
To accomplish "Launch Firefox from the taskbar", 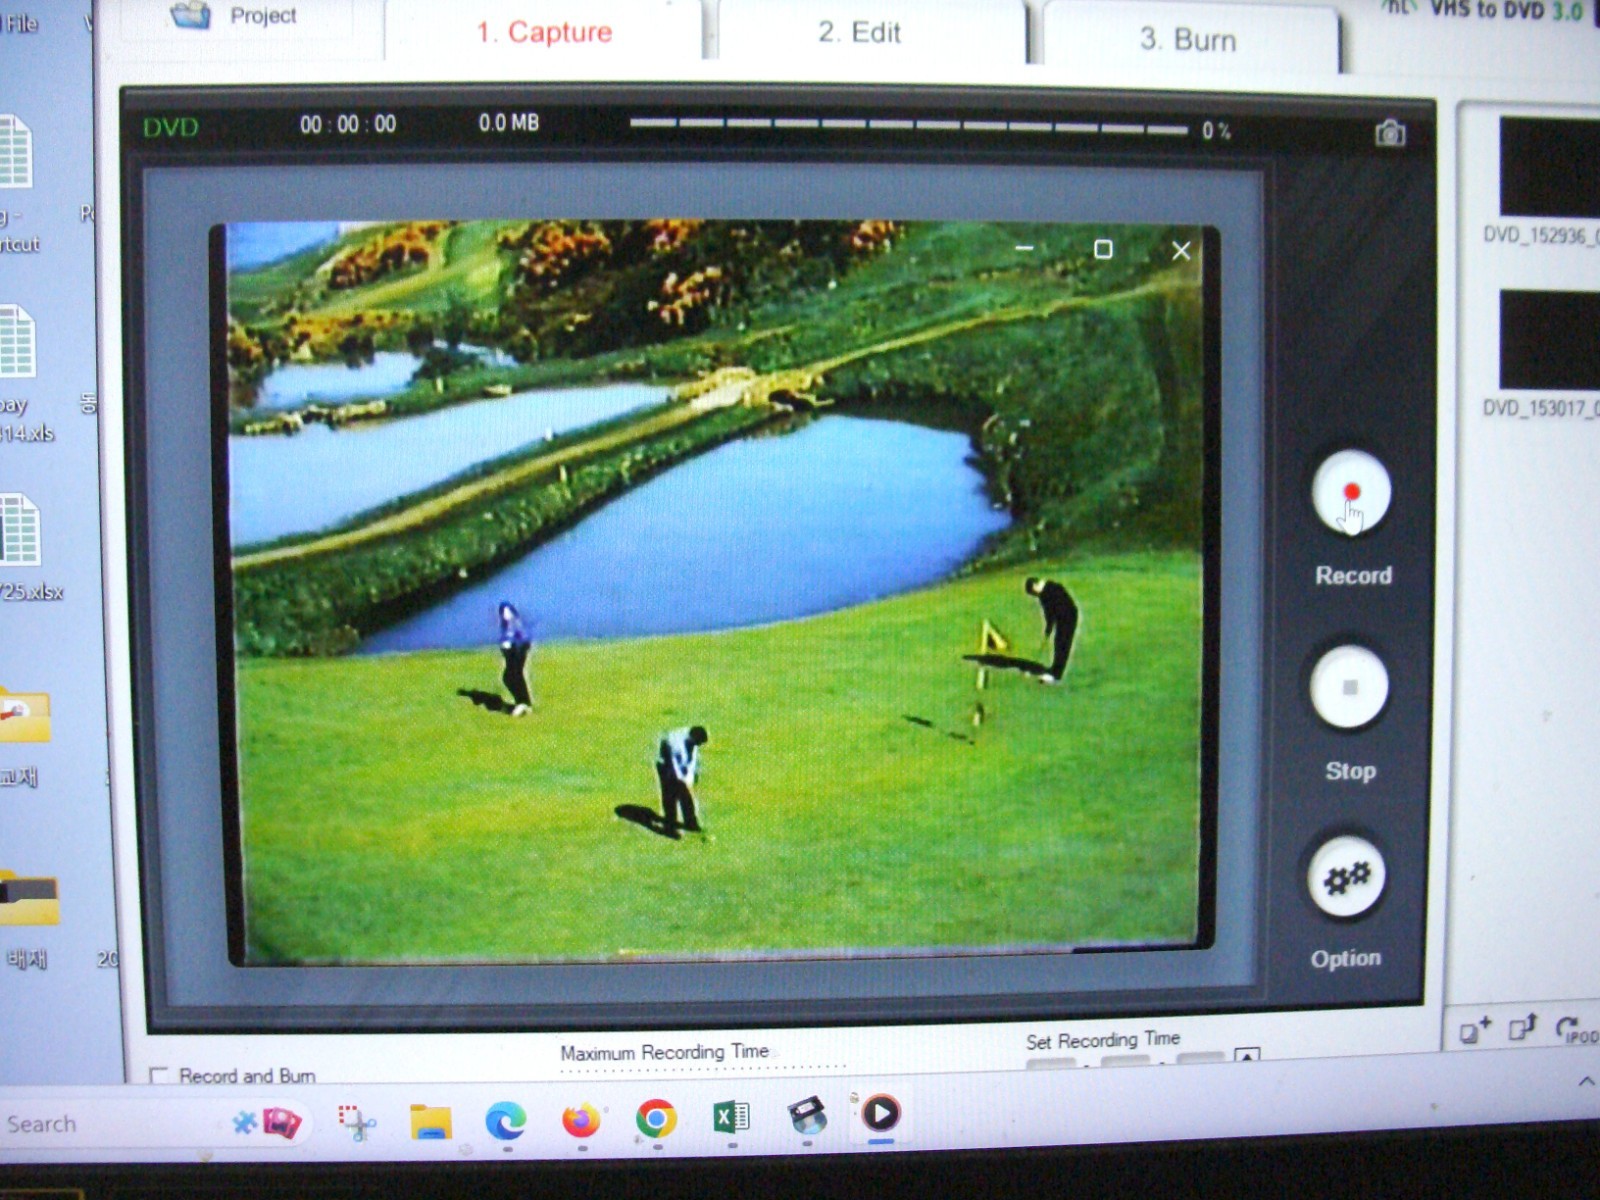I will click(581, 1119).
